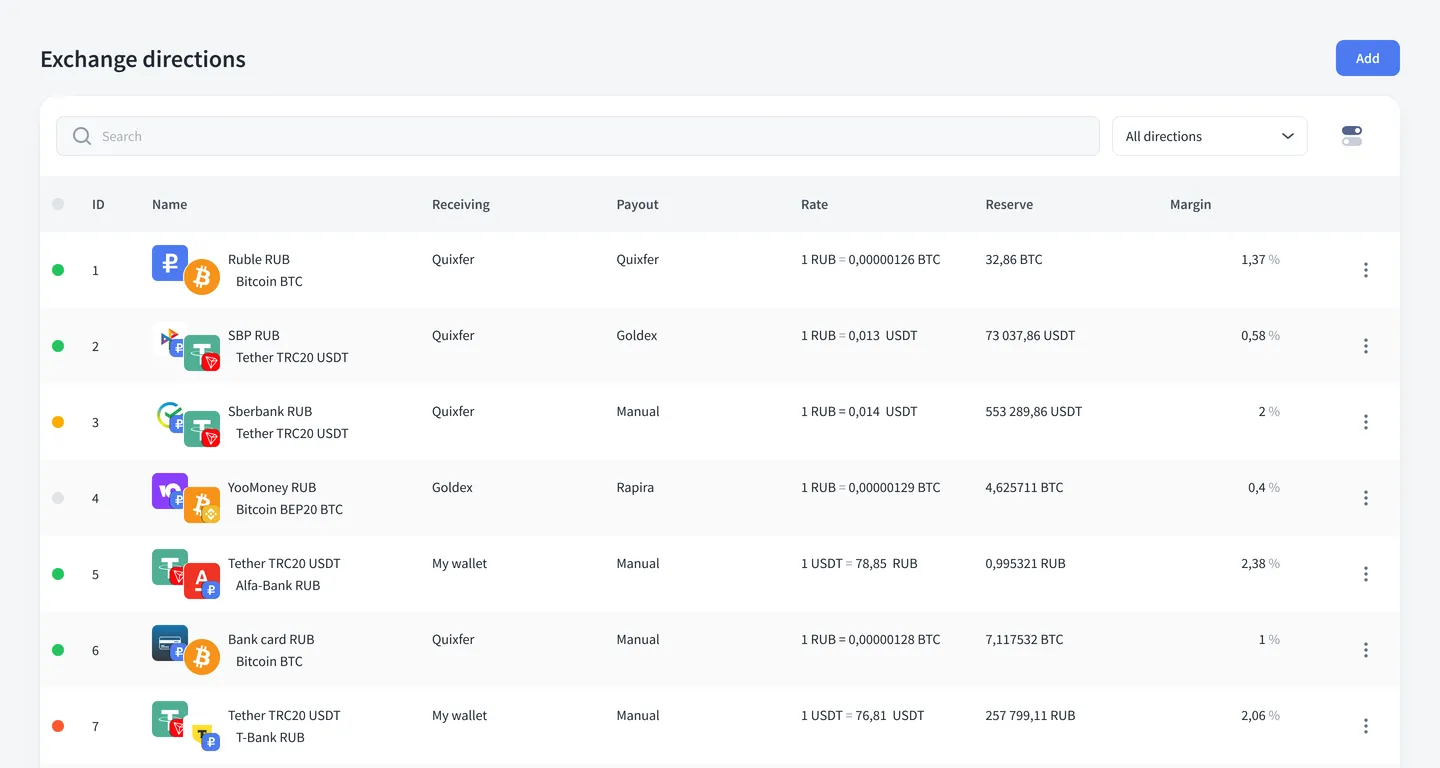The height and width of the screenshot is (768, 1440).
Task: Toggle orange status dot of direction 3
Action: (x=58, y=422)
